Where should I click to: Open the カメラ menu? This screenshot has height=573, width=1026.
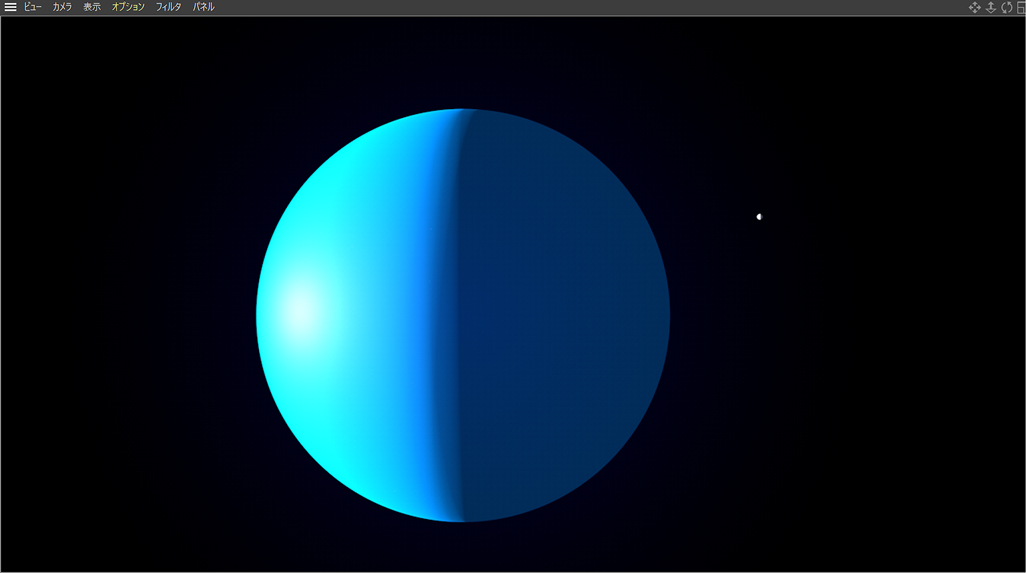[62, 7]
